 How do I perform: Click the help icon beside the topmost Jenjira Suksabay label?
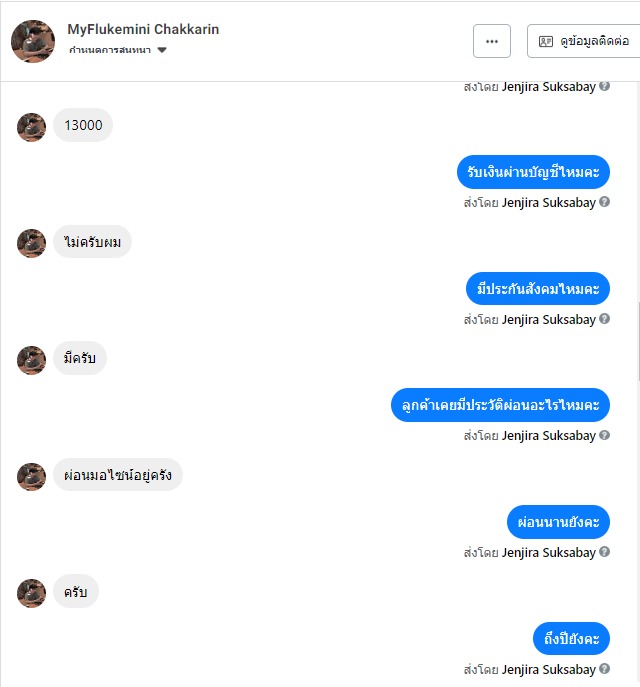coord(605,86)
